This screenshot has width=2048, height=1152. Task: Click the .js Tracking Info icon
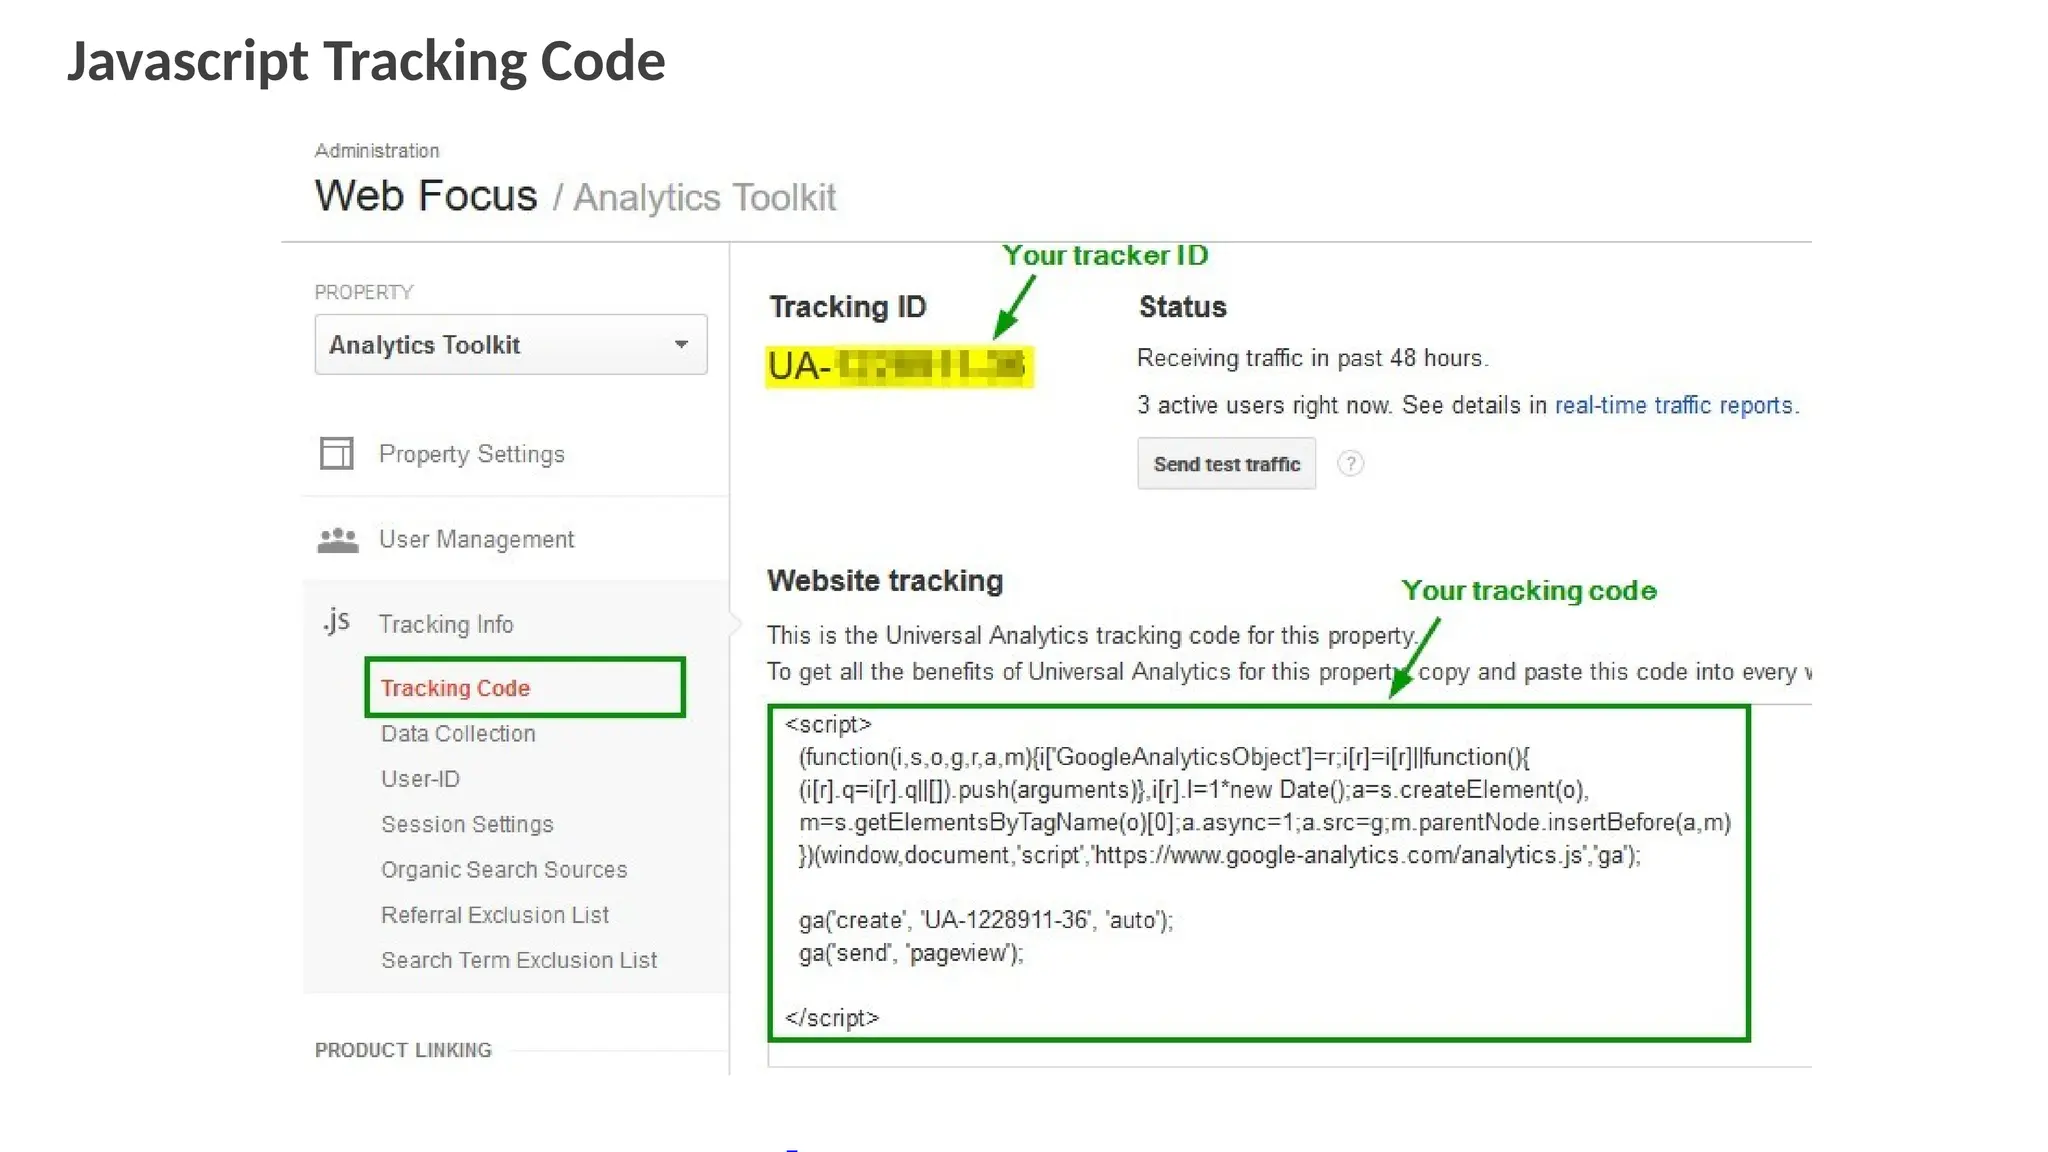pyautogui.click(x=336, y=621)
